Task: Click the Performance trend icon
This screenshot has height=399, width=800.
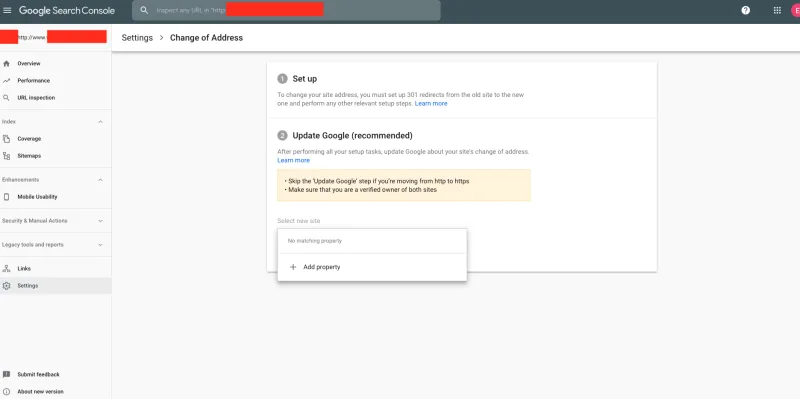Action: click(6, 81)
